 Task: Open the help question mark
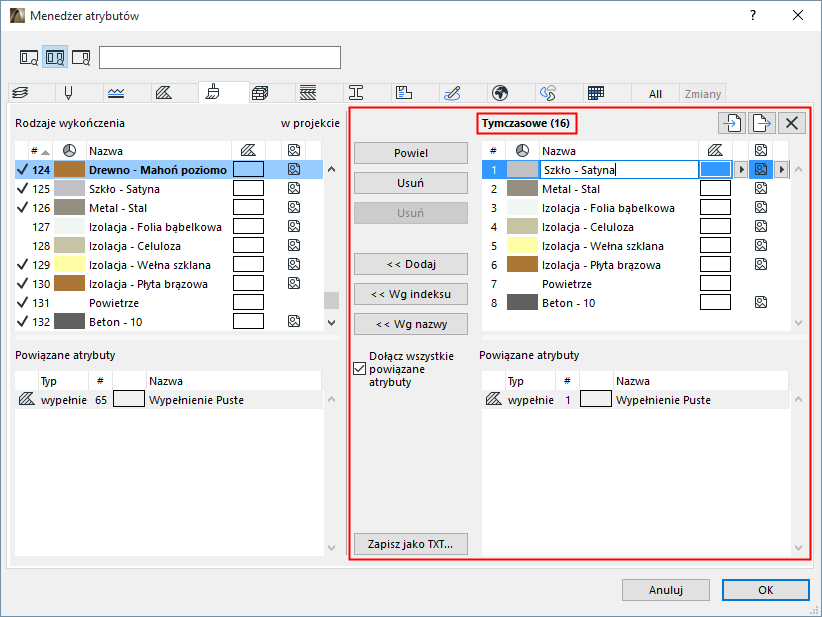(753, 16)
